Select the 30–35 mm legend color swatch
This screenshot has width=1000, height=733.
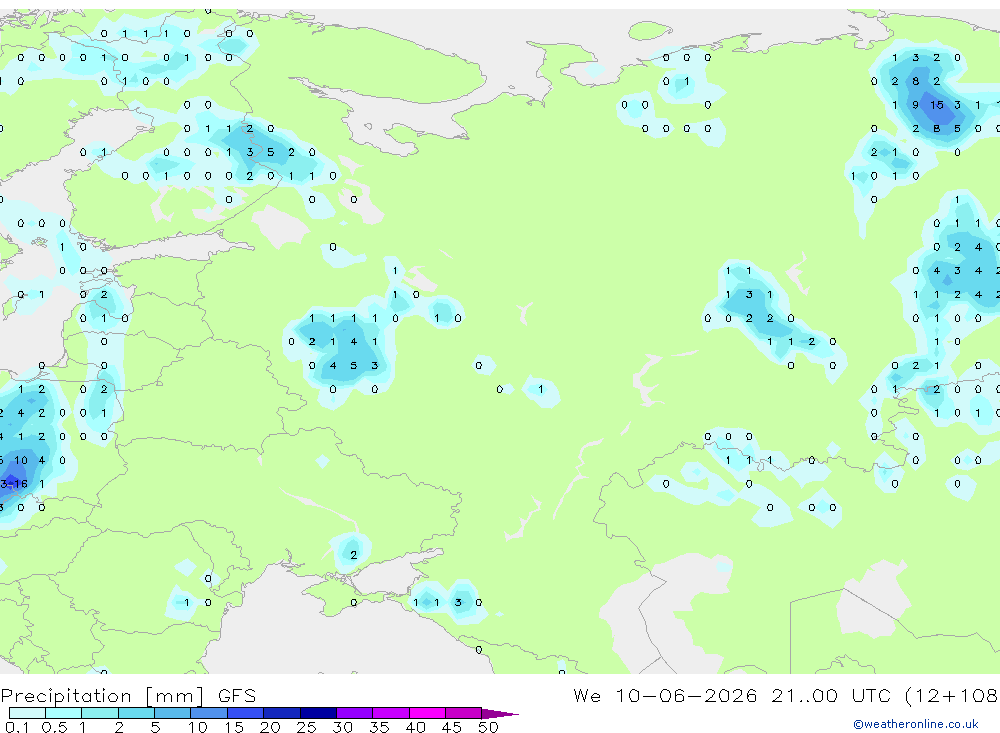tap(355, 713)
